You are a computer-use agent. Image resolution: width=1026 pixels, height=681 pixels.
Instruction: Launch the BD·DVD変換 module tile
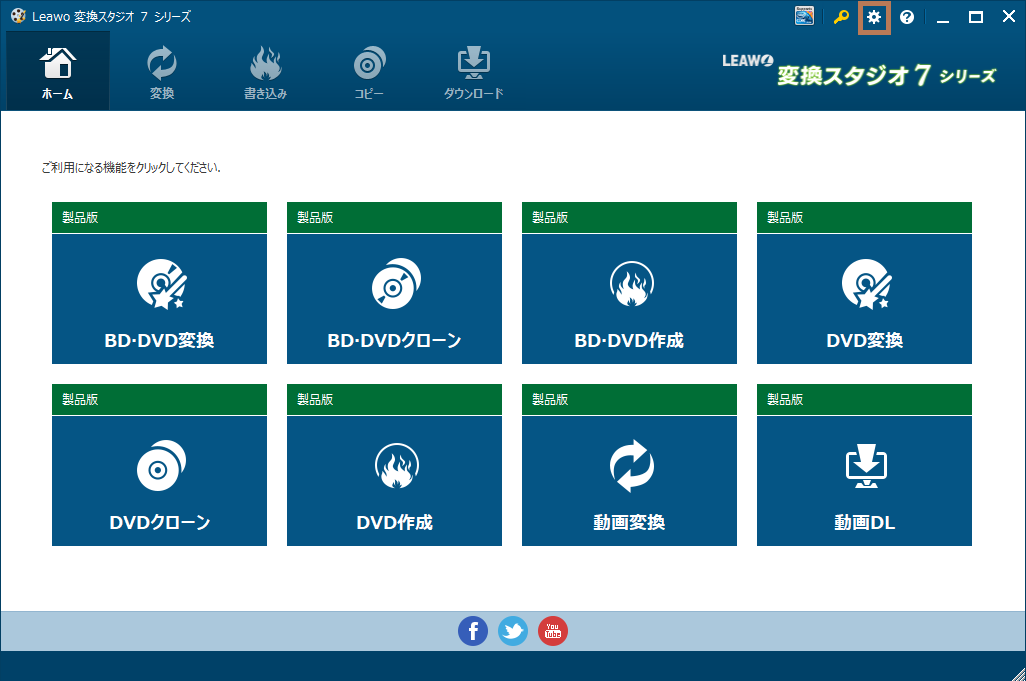point(159,298)
